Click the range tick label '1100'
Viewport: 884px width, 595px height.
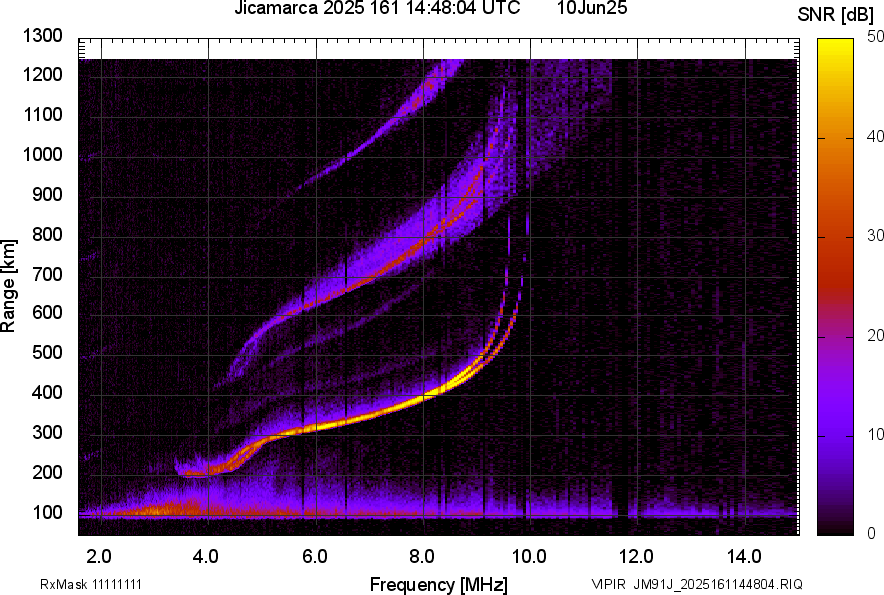[43, 114]
